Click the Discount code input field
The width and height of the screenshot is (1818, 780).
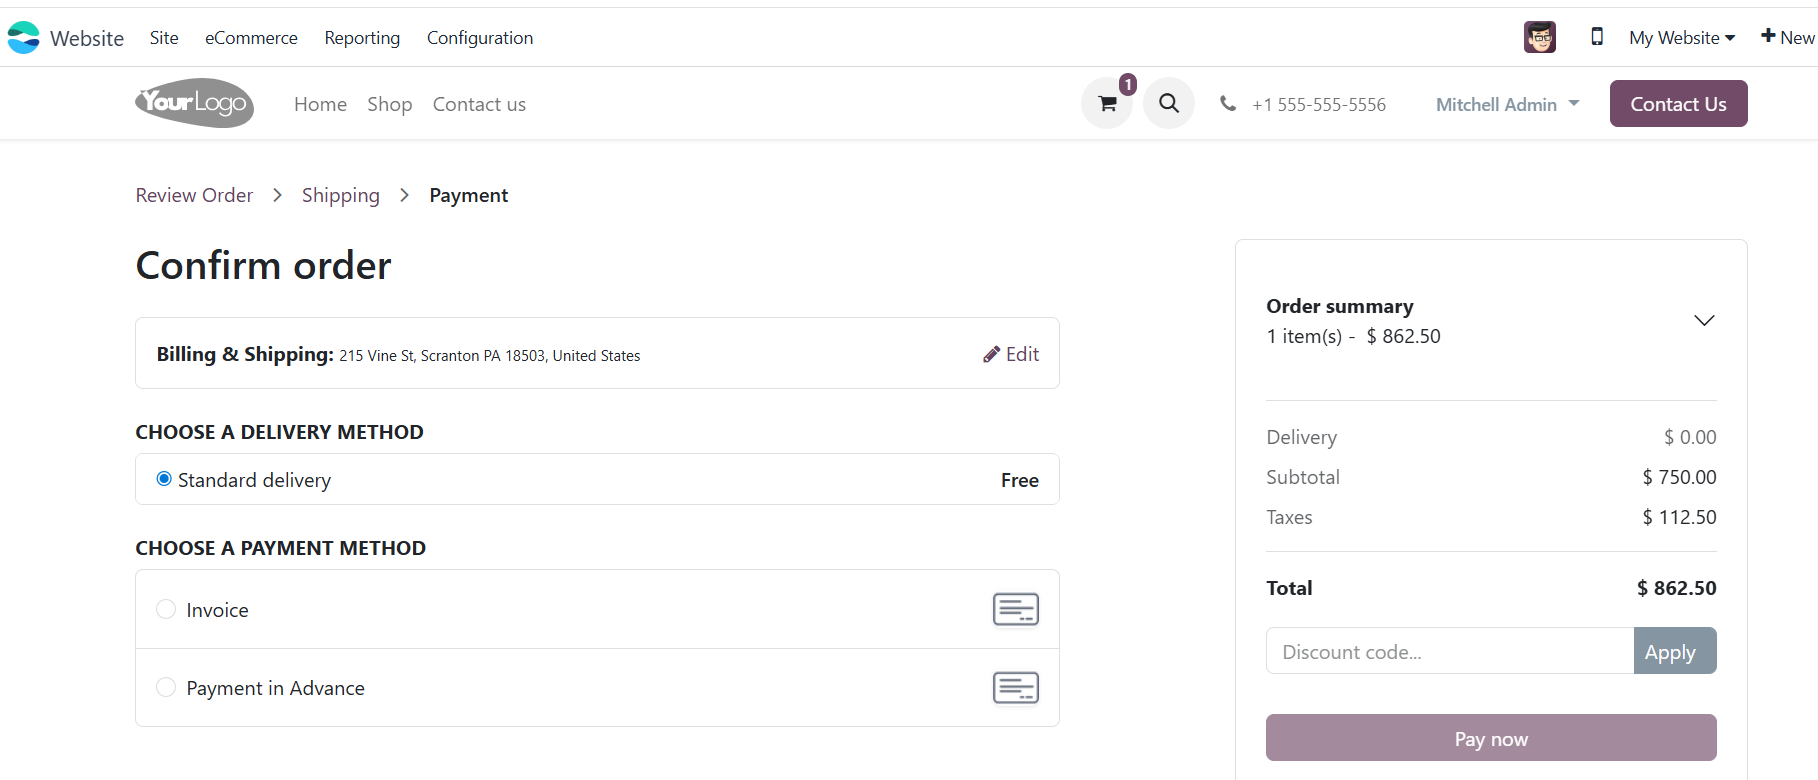1449,651
